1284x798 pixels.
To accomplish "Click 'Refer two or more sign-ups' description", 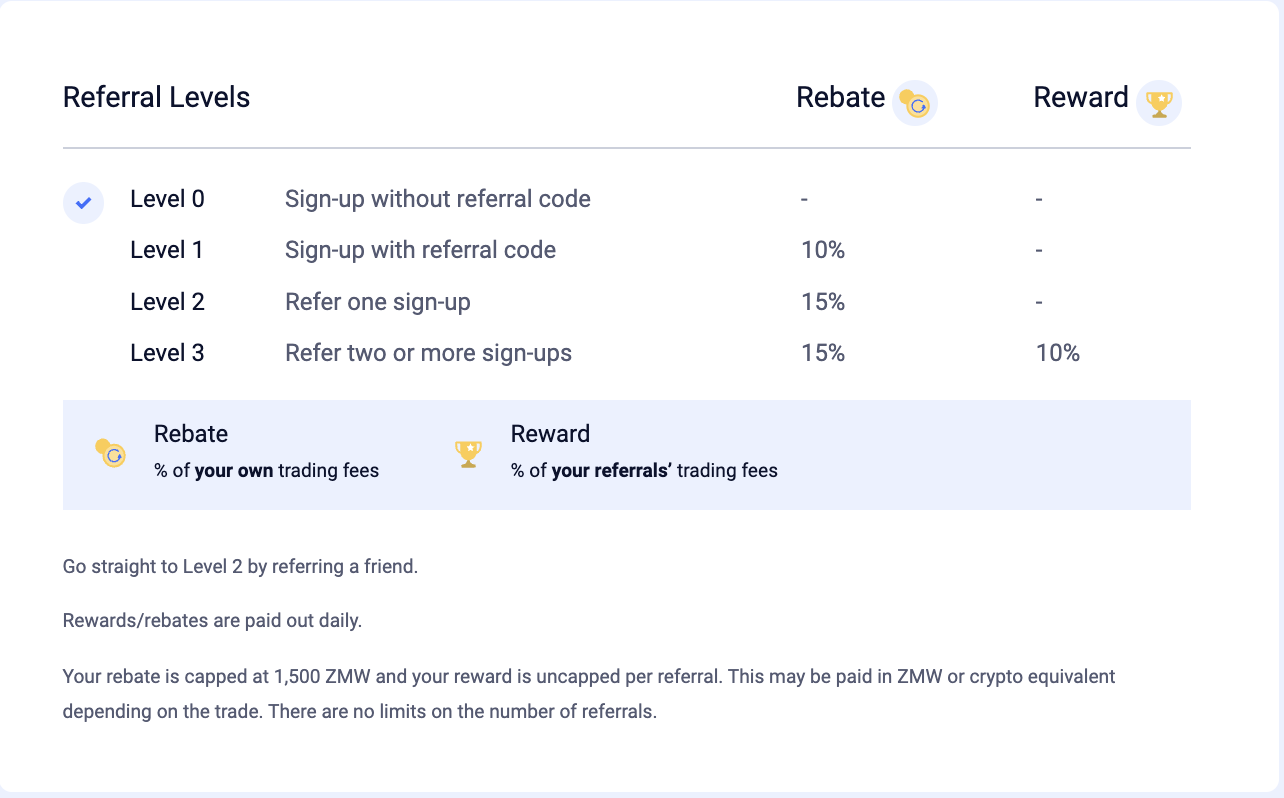I will click(428, 353).
